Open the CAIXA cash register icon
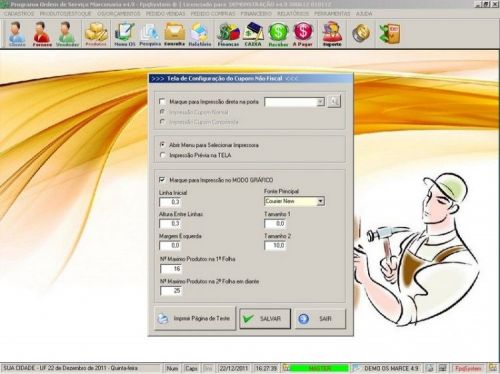500x374 pixels. click(x=253, y=34)
